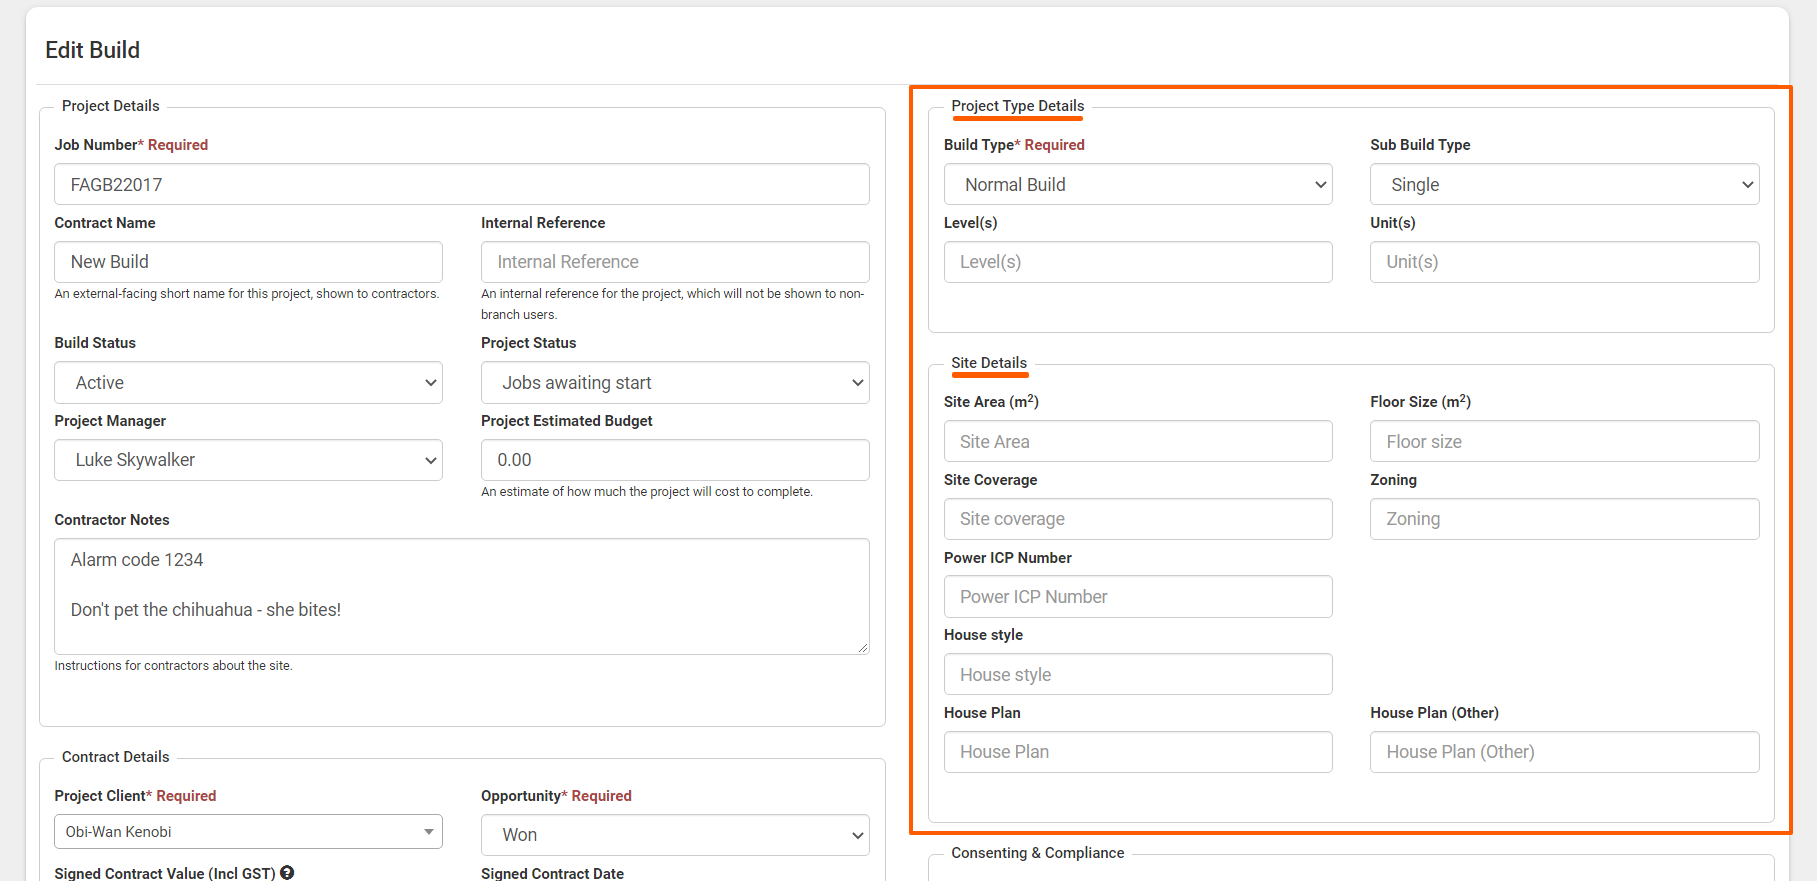
Task: Open the Opportunity dropdown
Action: click(x=674, y=835)
